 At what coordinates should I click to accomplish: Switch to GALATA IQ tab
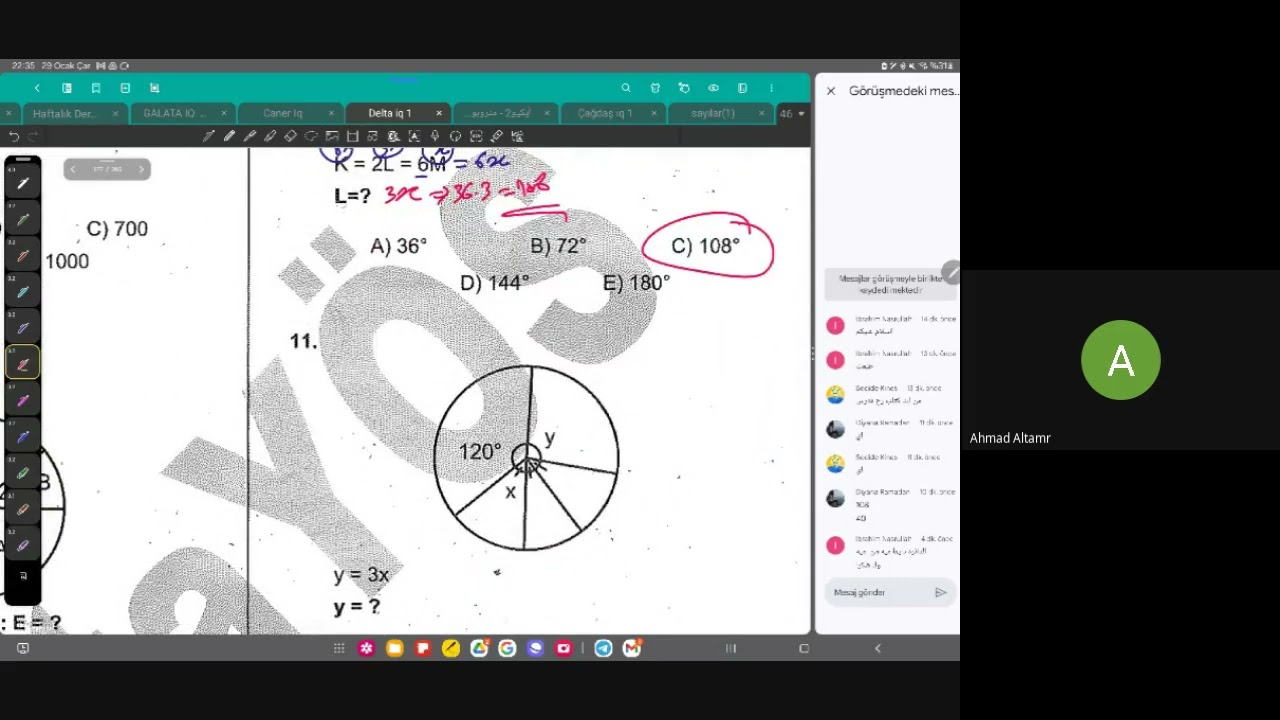175,113
